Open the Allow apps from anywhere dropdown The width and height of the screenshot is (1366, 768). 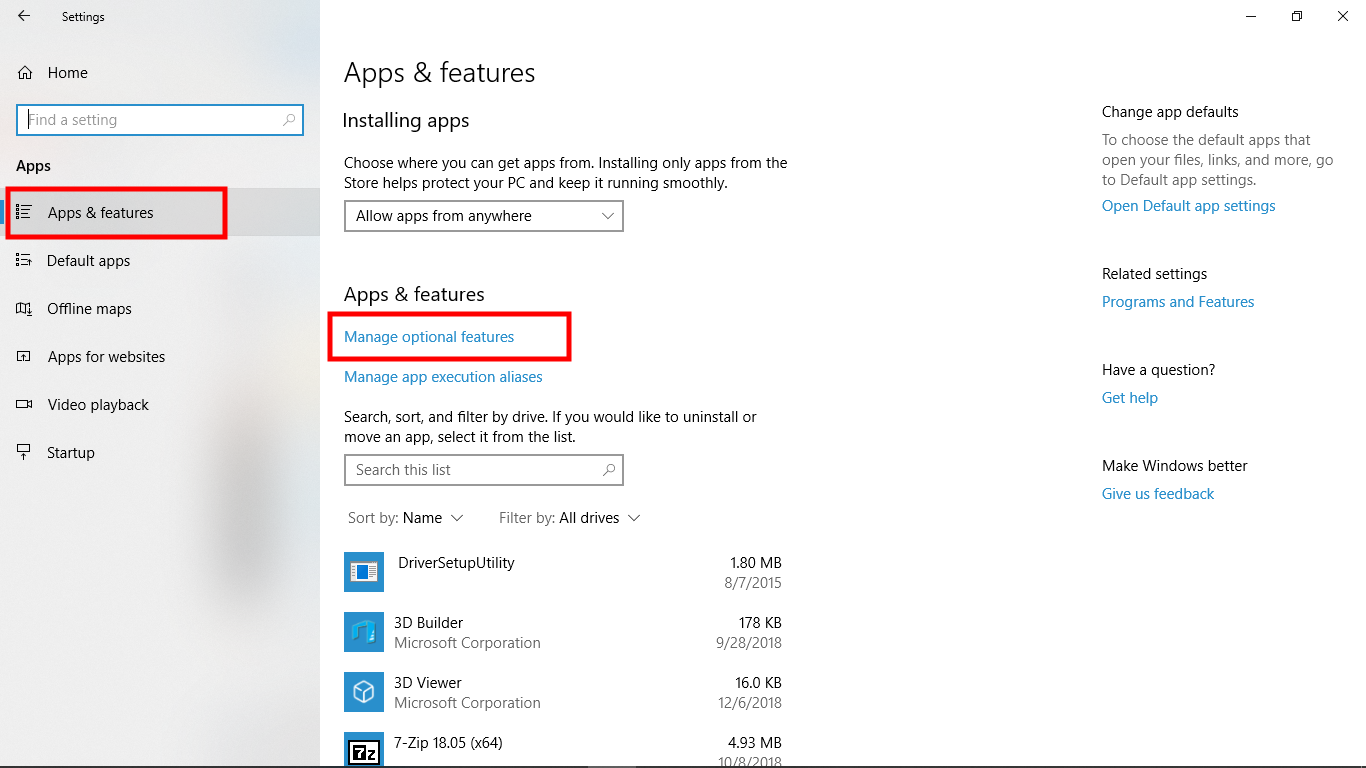click(484, 216)
